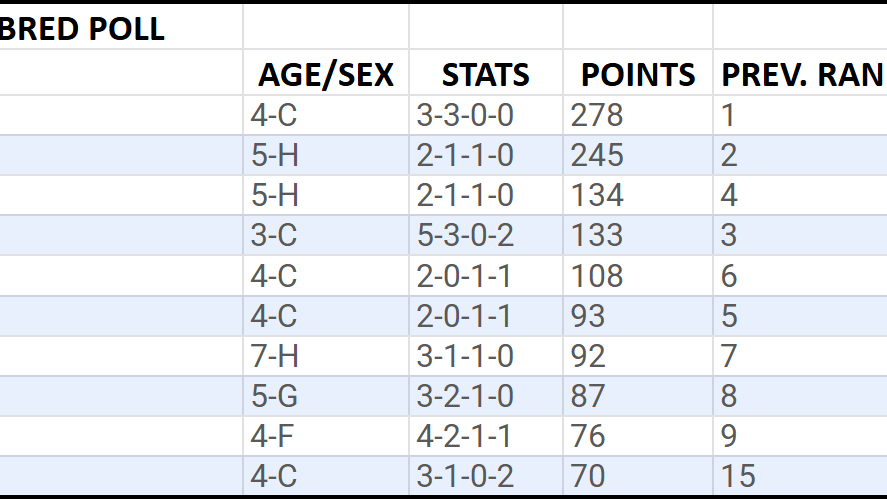Screen dimensions: 887x499
Task: Click the stats cell 3-3-0-0
Action: tap(486, 115)
